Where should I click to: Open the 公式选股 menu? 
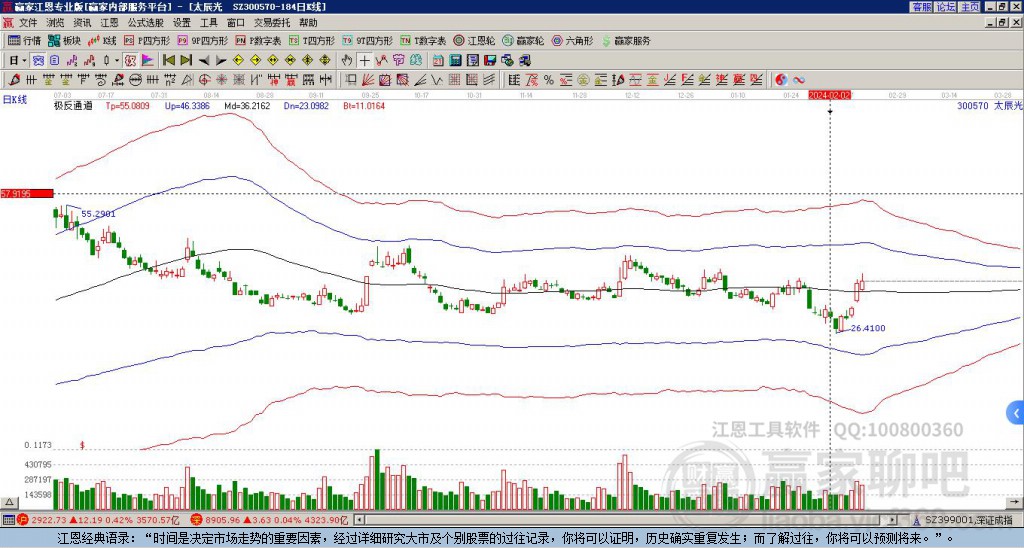click(x=146, y=23)
